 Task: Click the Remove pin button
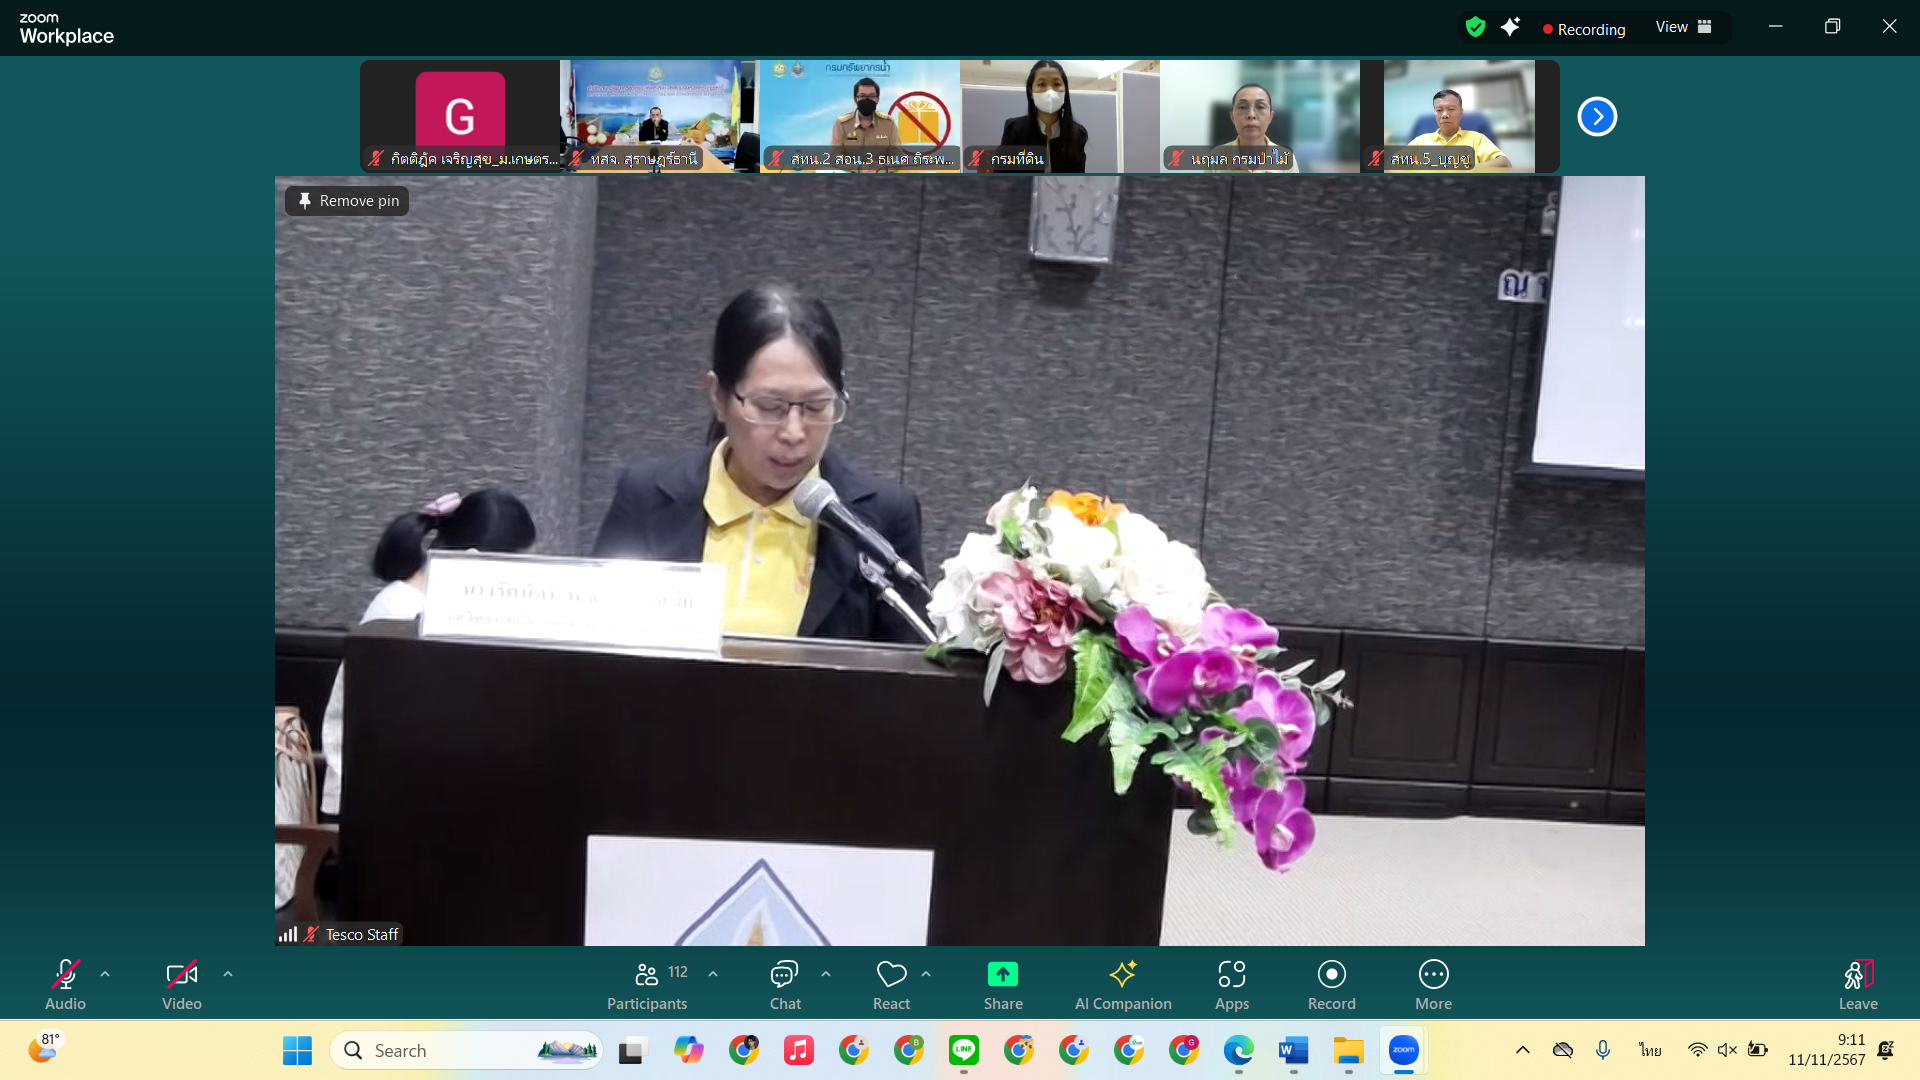tap(347, 201)
